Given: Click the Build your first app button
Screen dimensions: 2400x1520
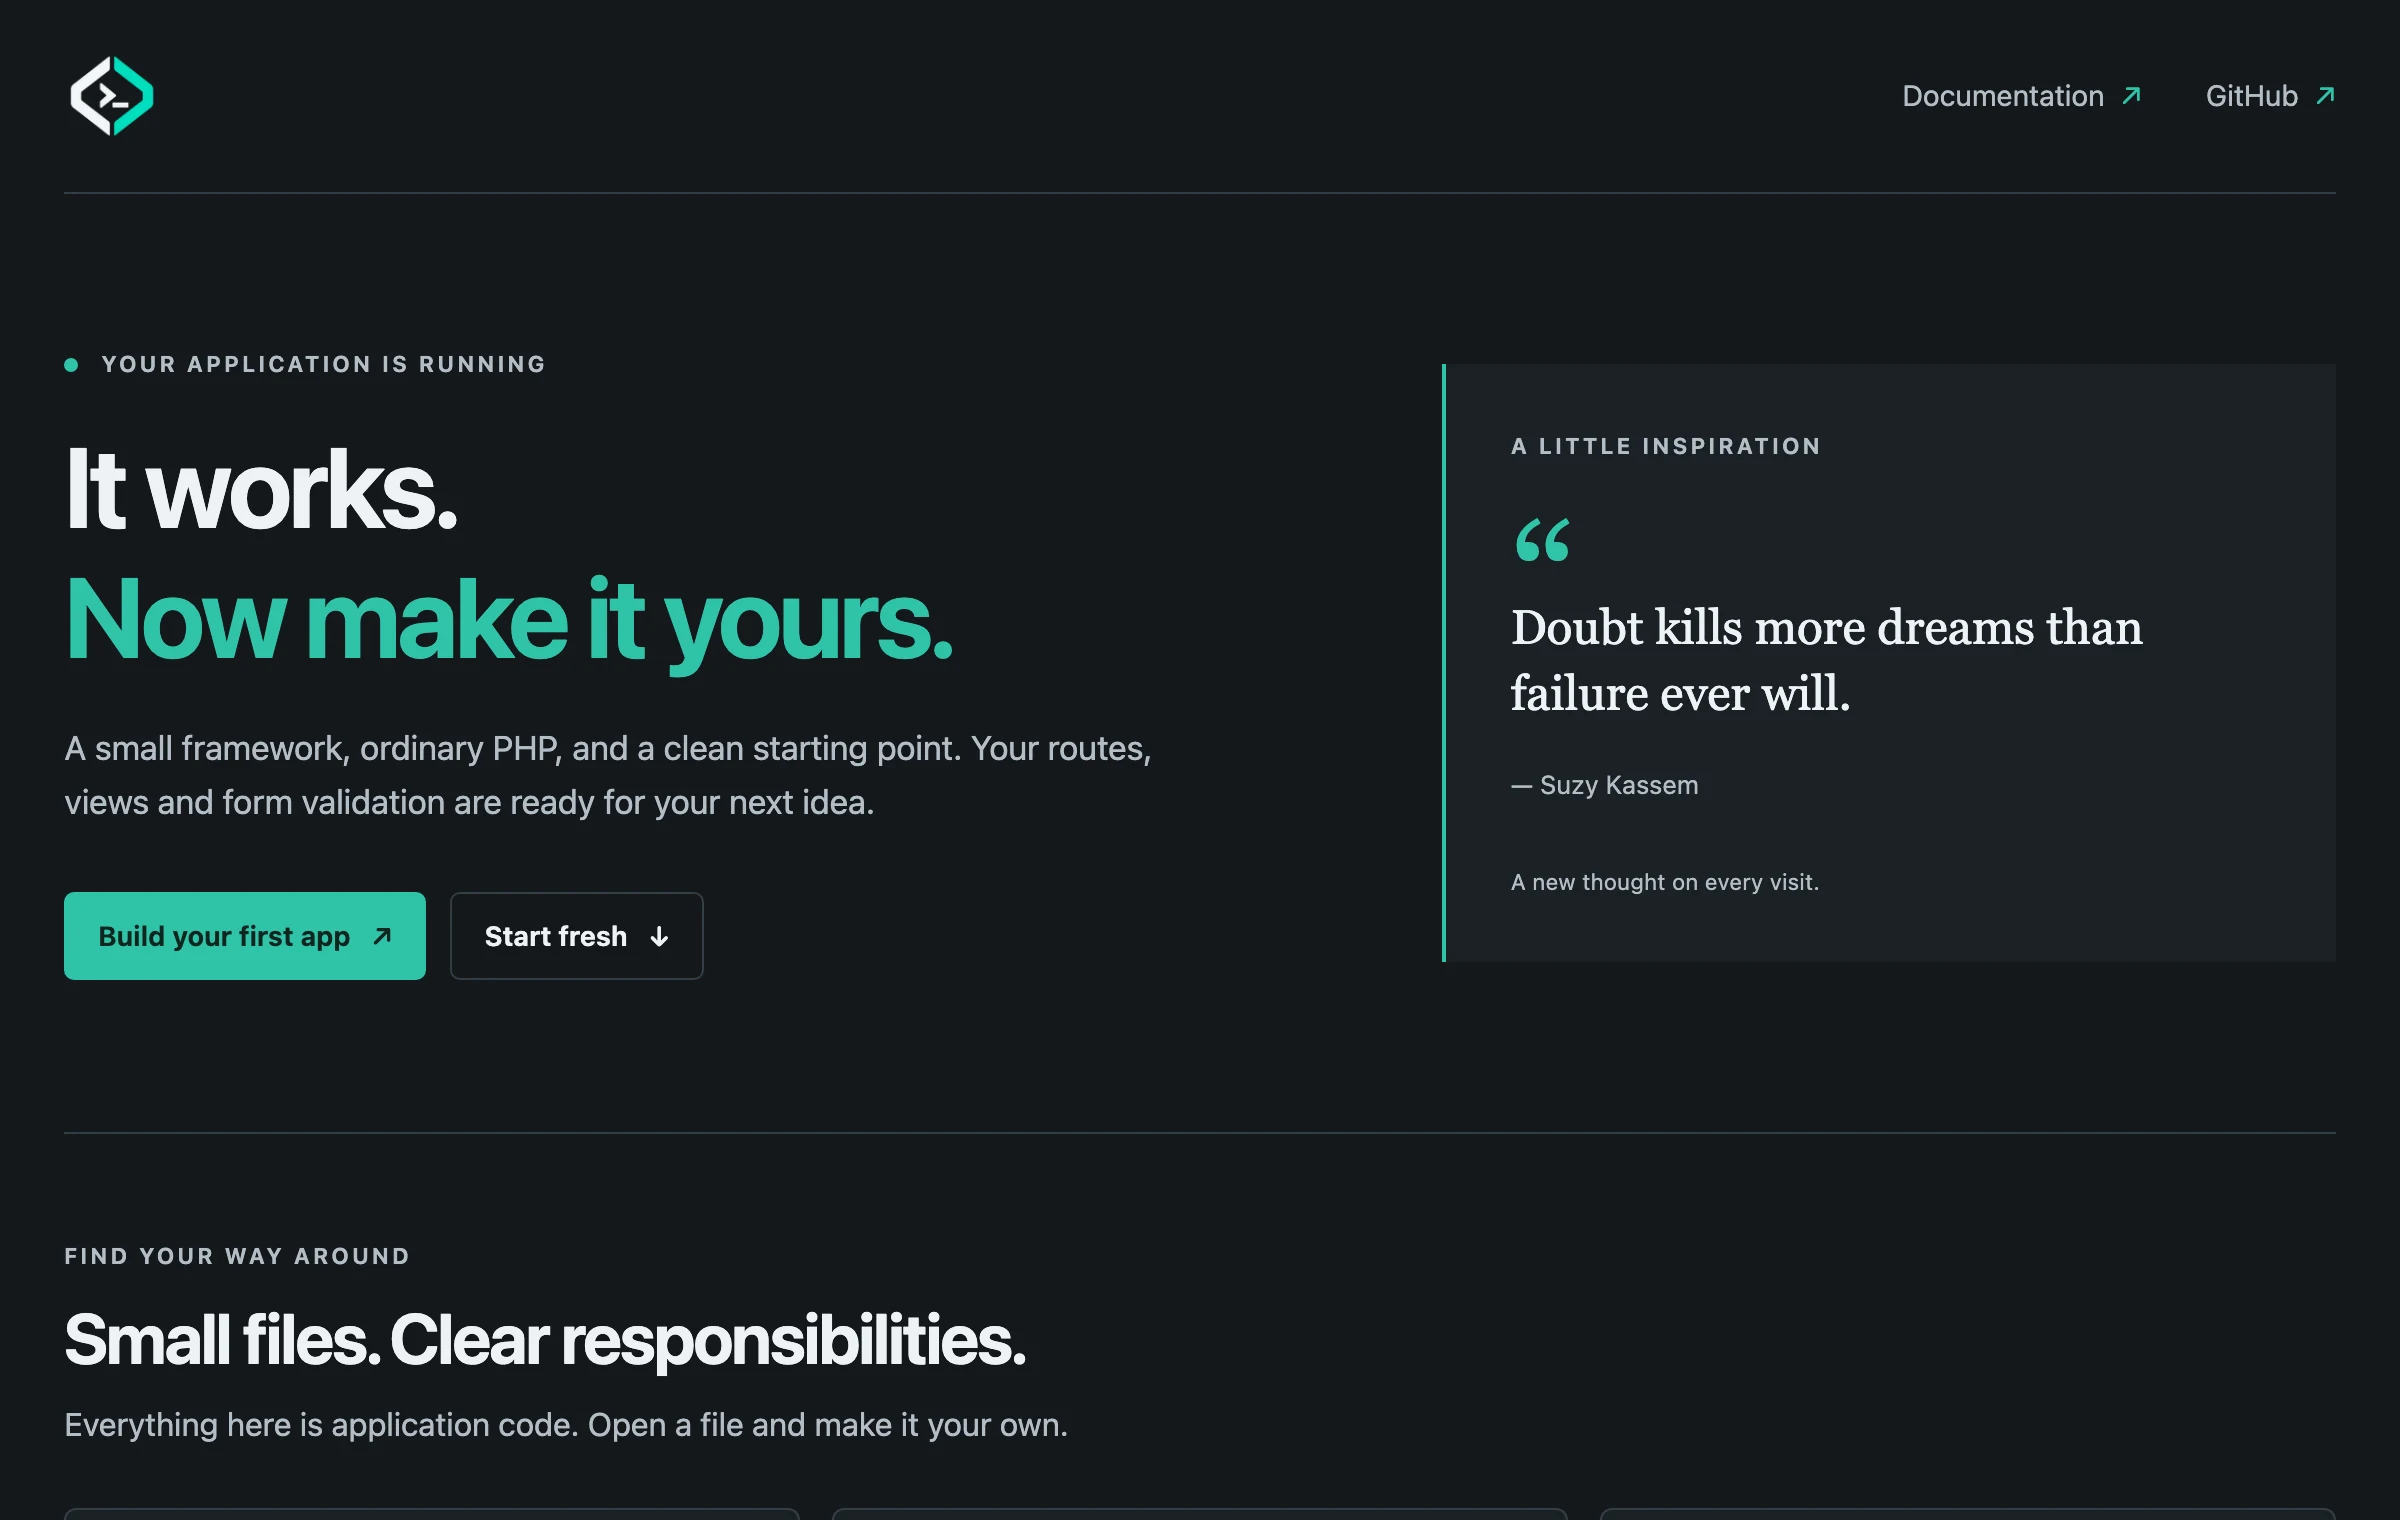Looking at the screenshot, I should (x=245, y=936).
